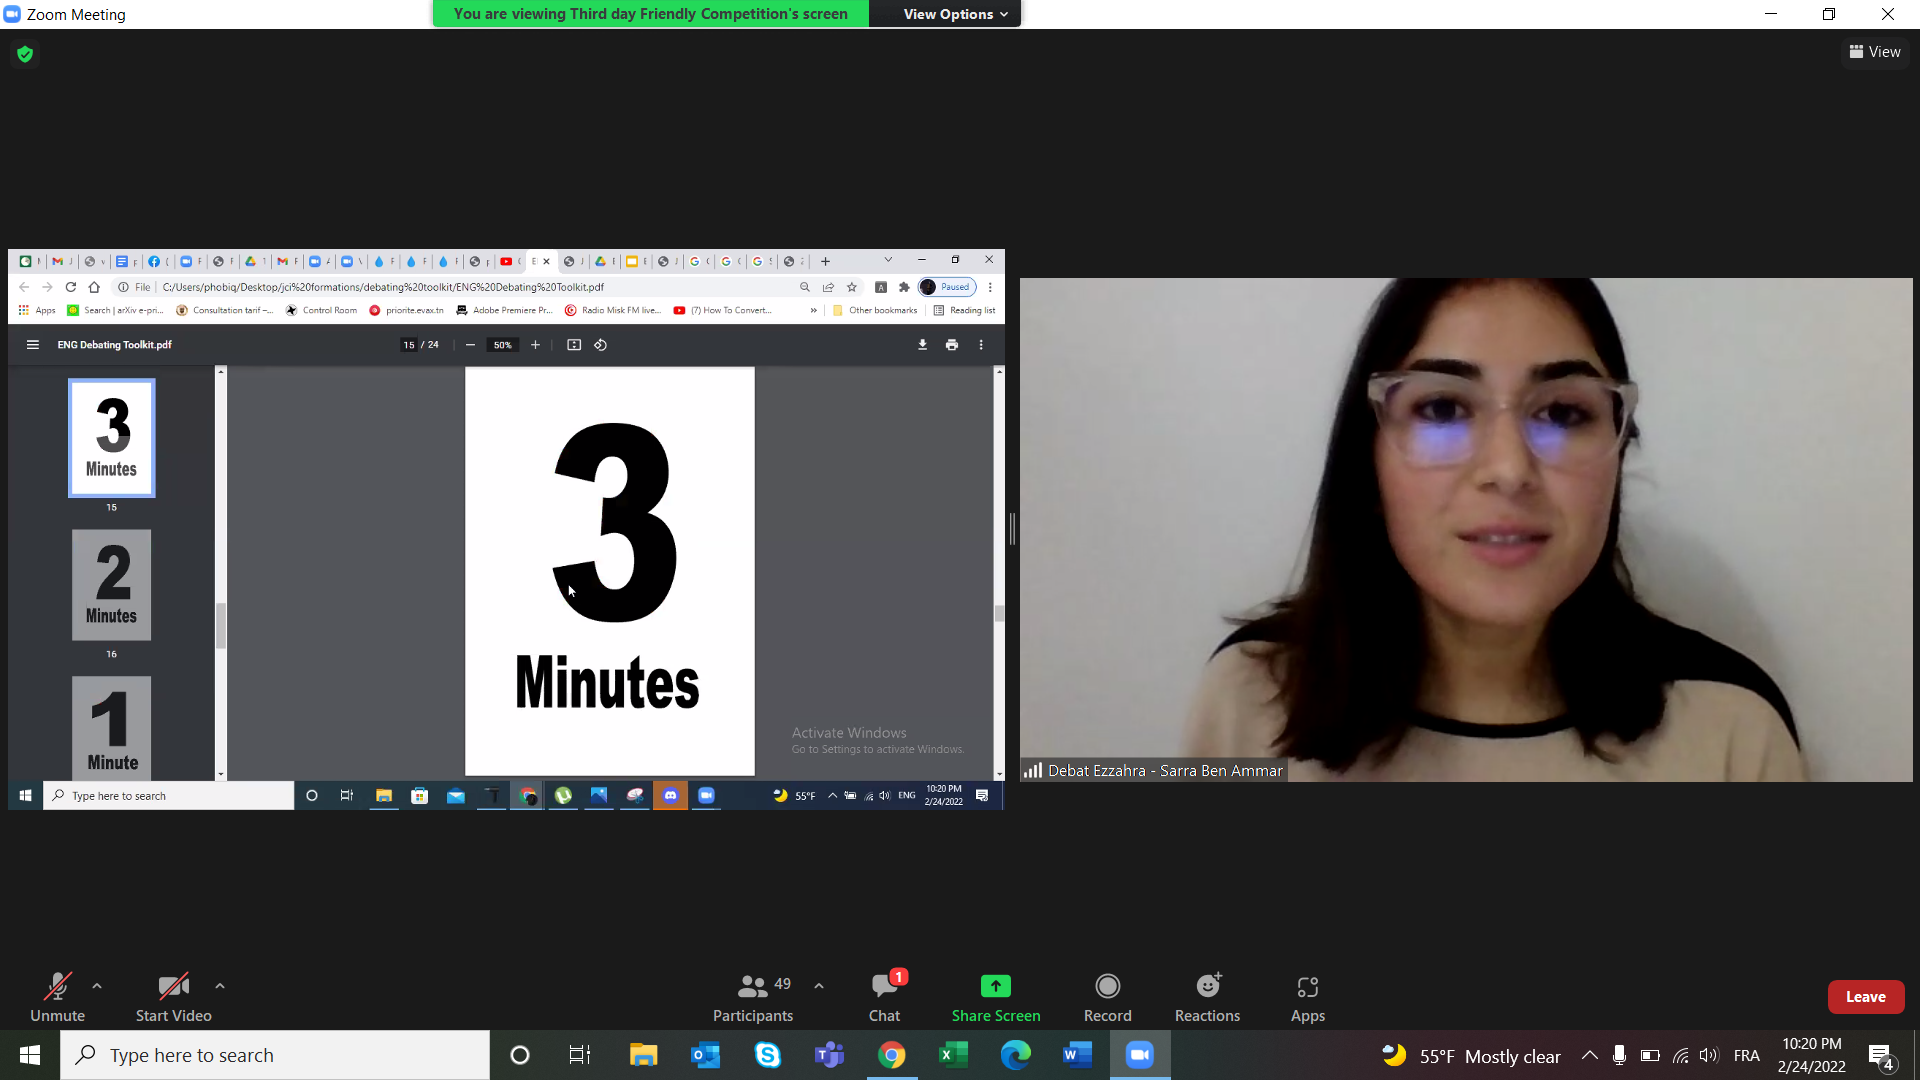
Task: Click the green encryption shield icon
Action: point(25,54)
